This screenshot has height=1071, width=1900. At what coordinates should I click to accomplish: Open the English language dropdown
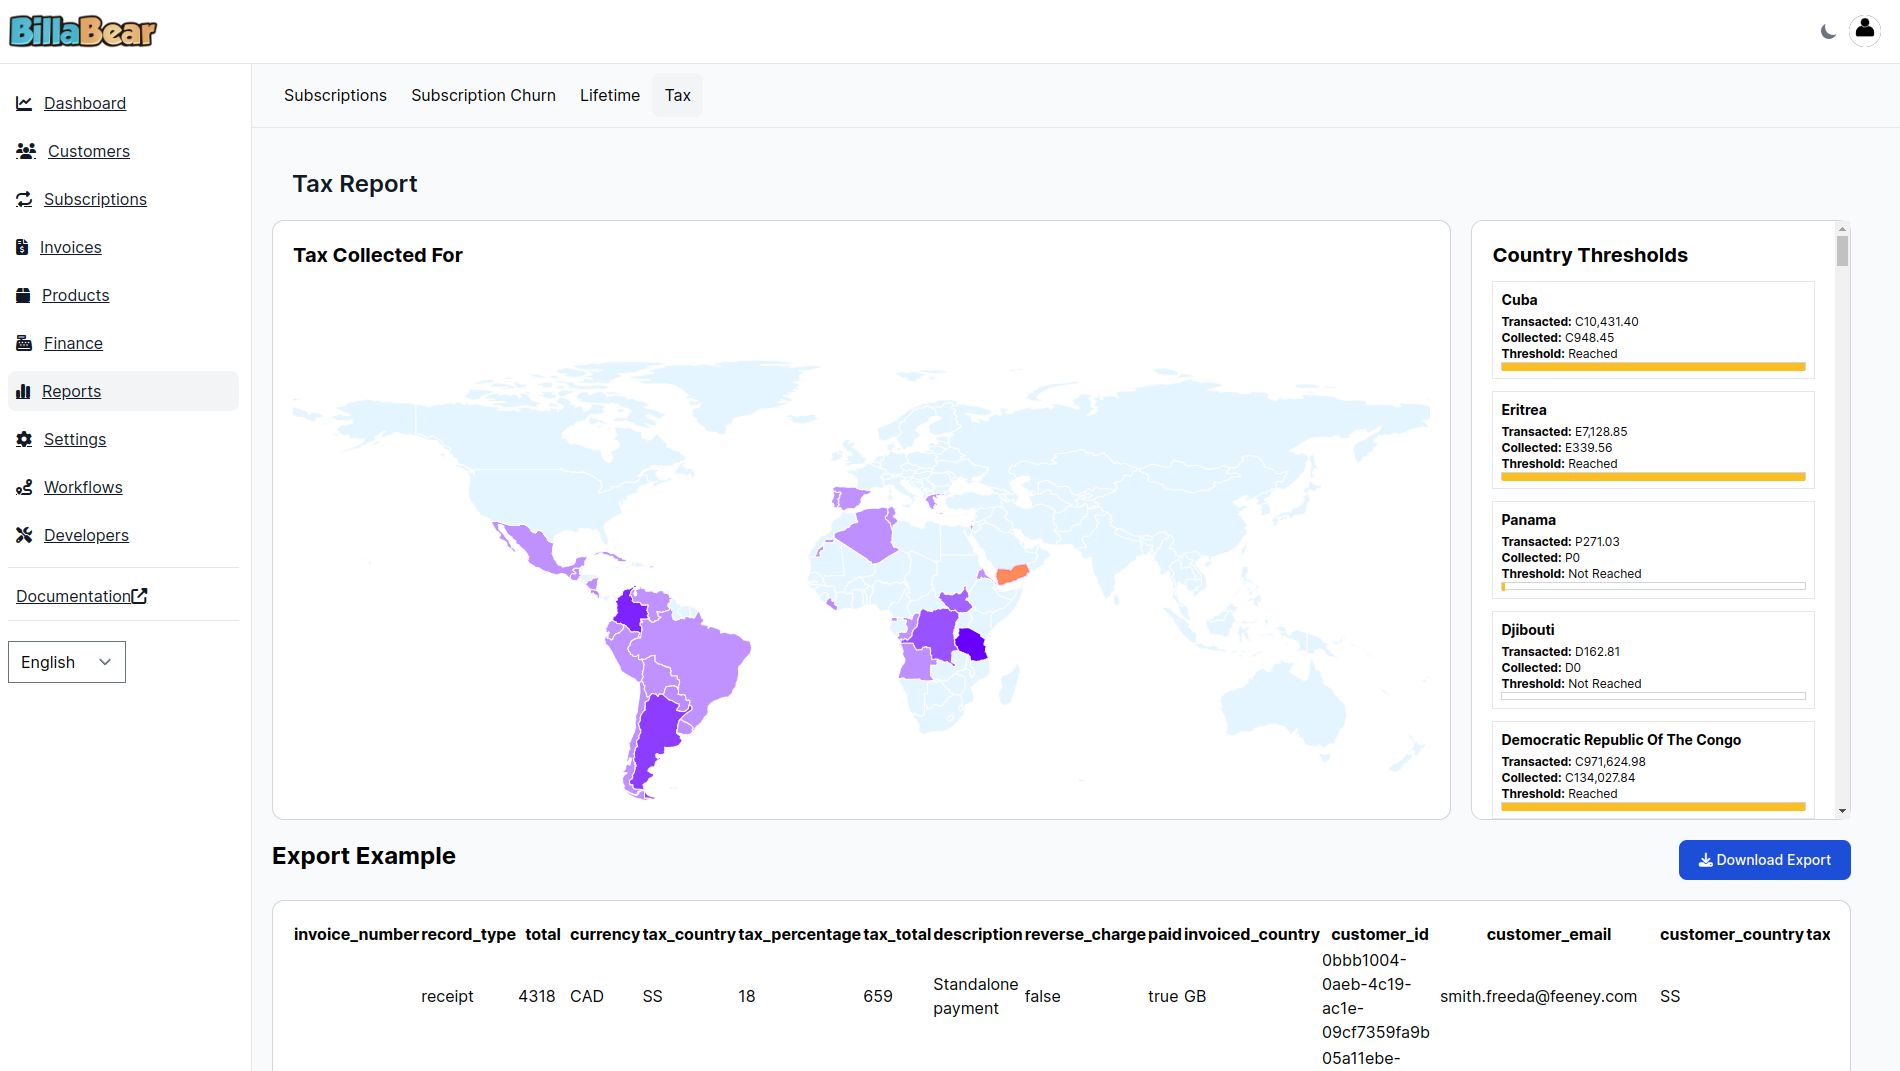pyautogui.click(x=67, y=662)
